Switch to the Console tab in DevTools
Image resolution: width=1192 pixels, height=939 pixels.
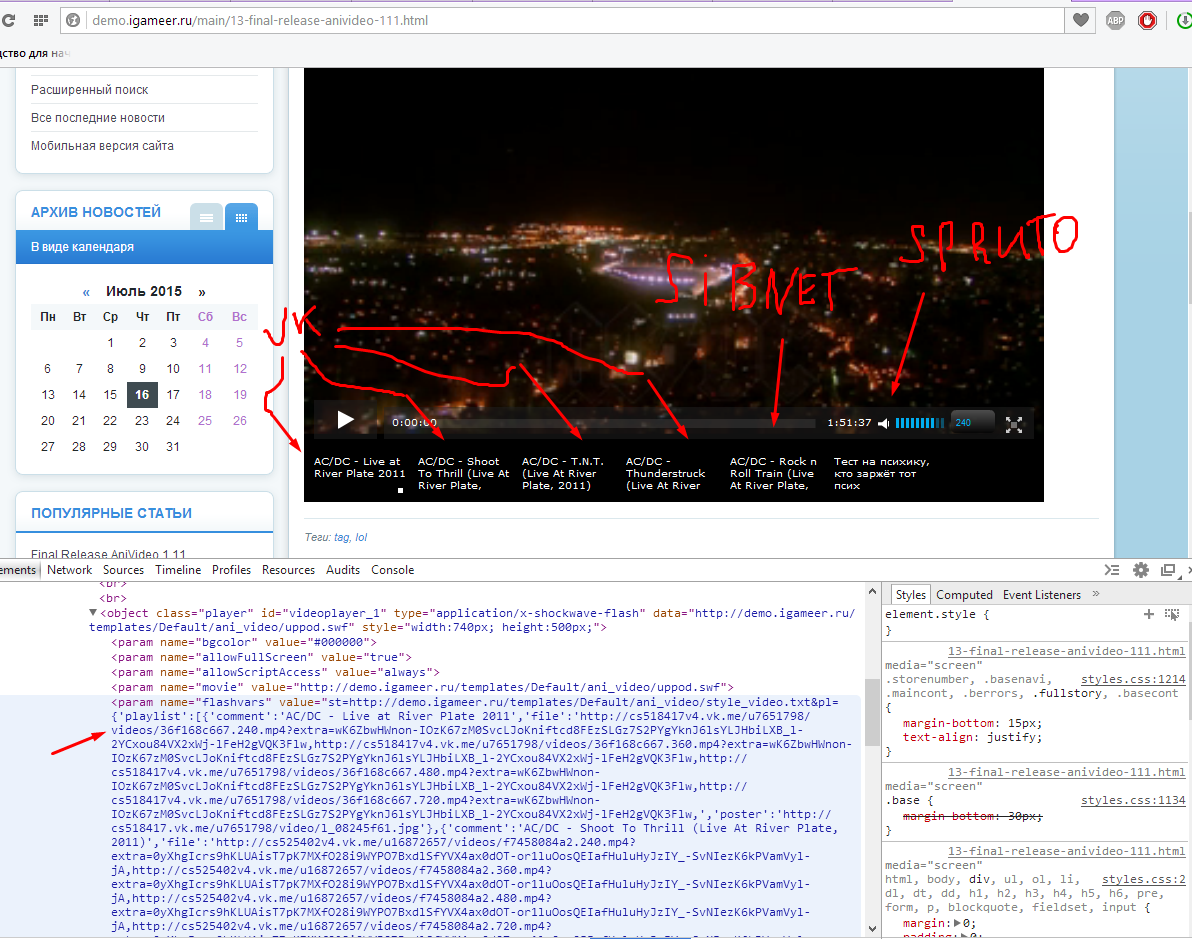click(392, 569)
